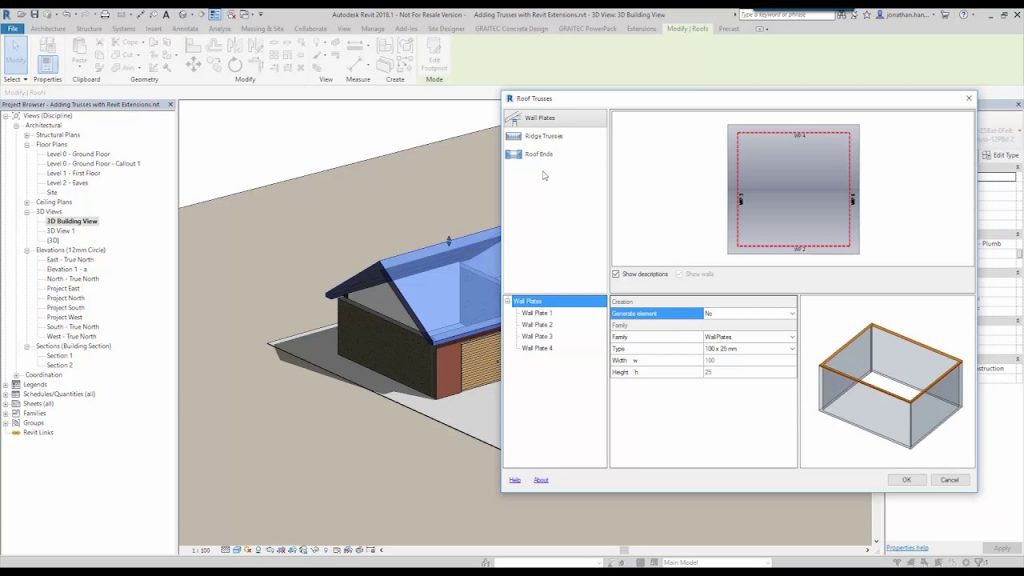Image resolution: width=1024 pixels, height=576 pixels.
Task: Open the Generate element dropdown
Action: pyautogui.click(x=792, y=313)
